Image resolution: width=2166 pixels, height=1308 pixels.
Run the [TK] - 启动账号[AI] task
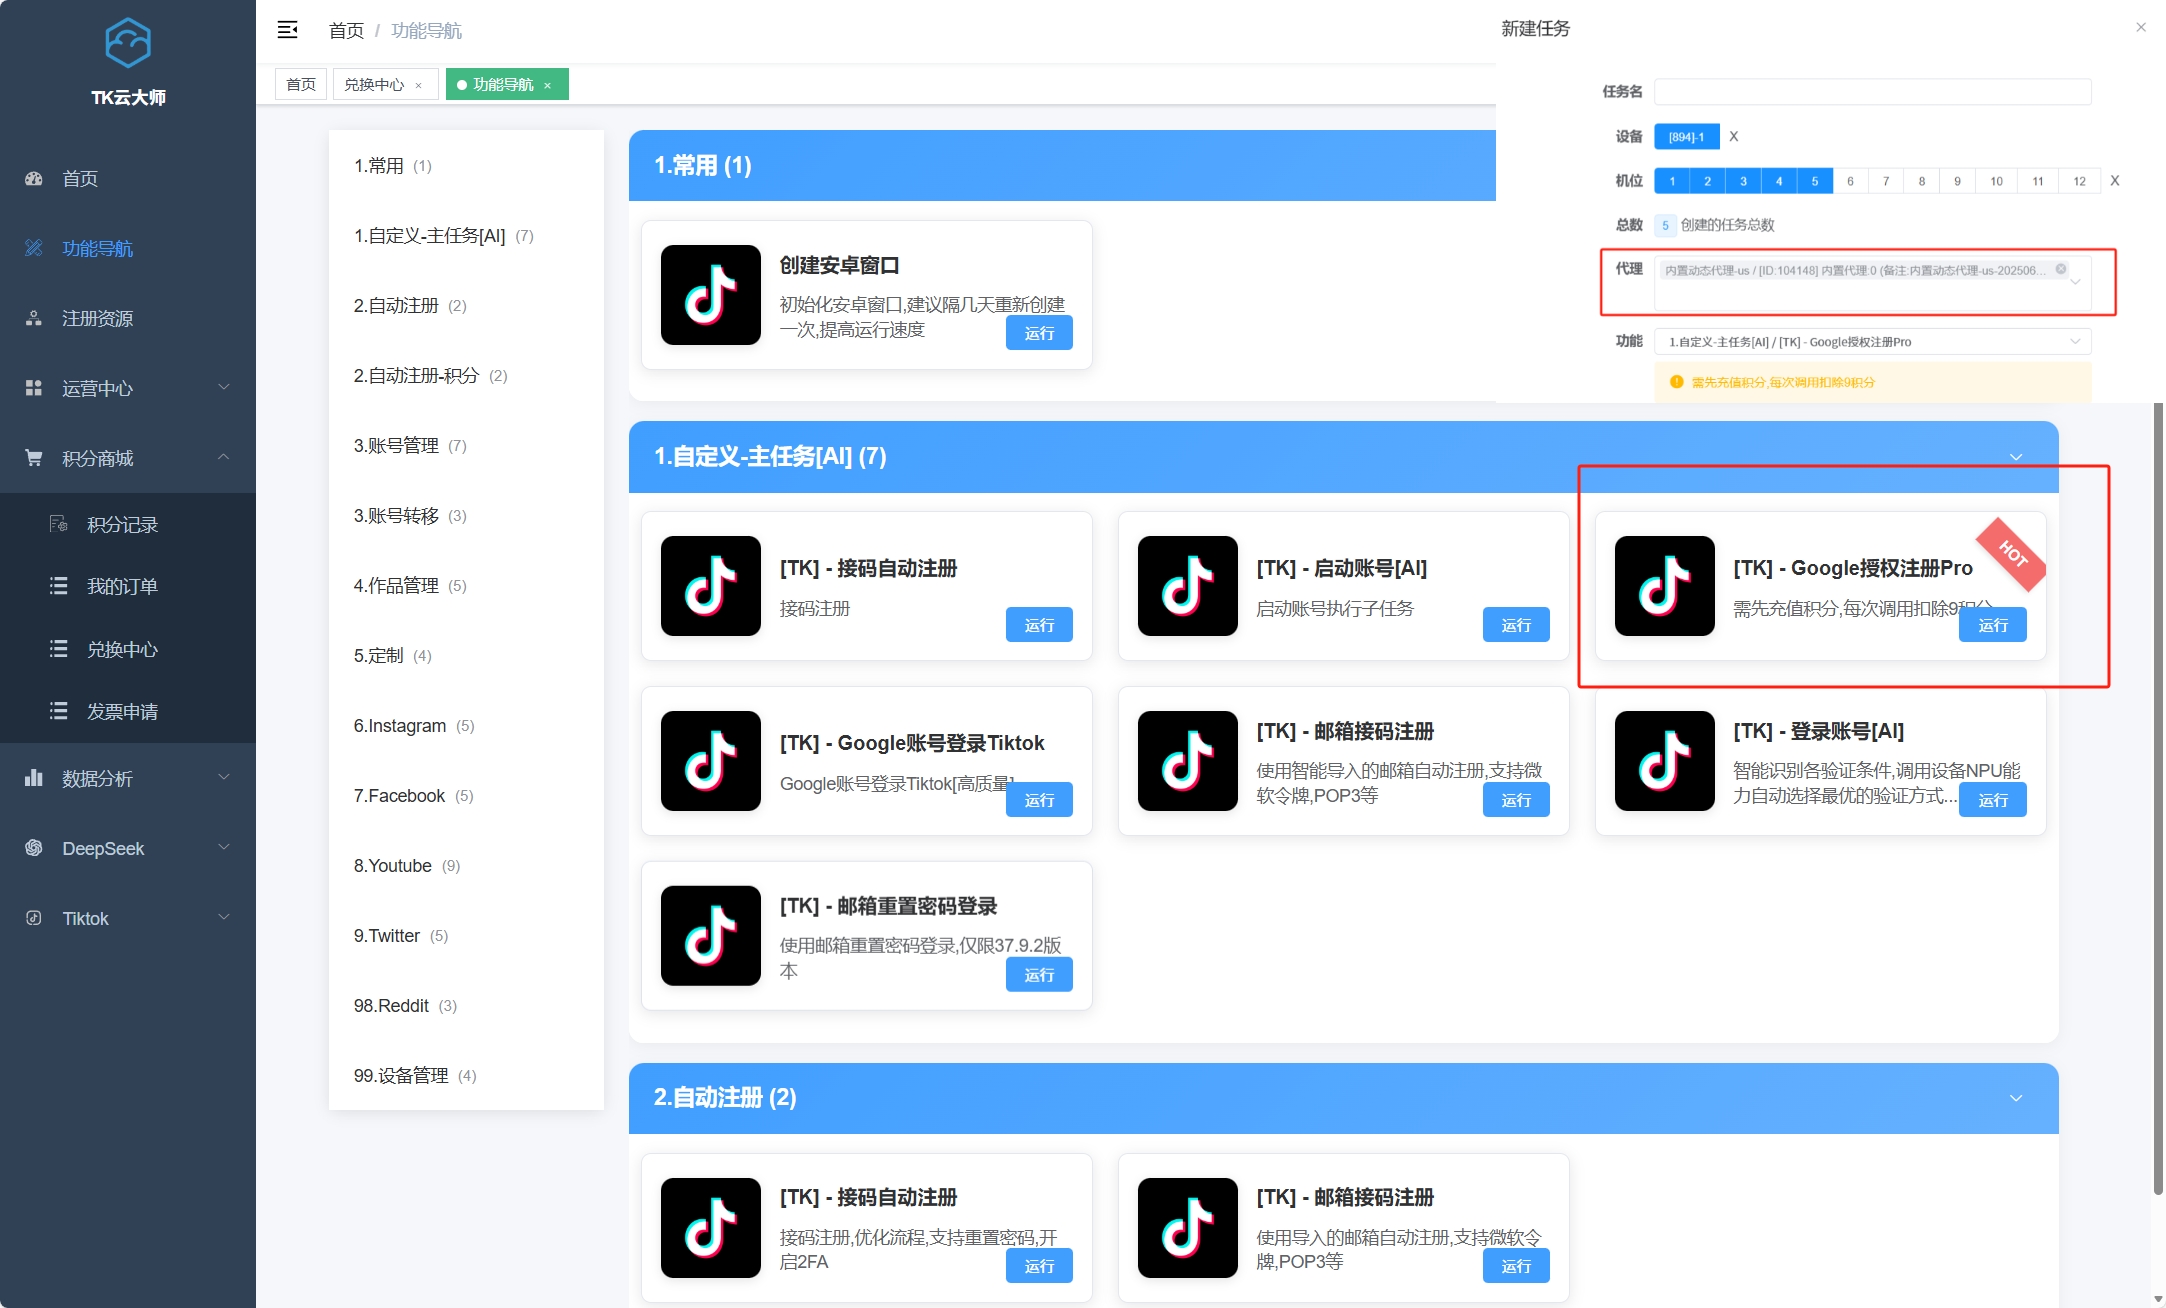pos(1515,625)
